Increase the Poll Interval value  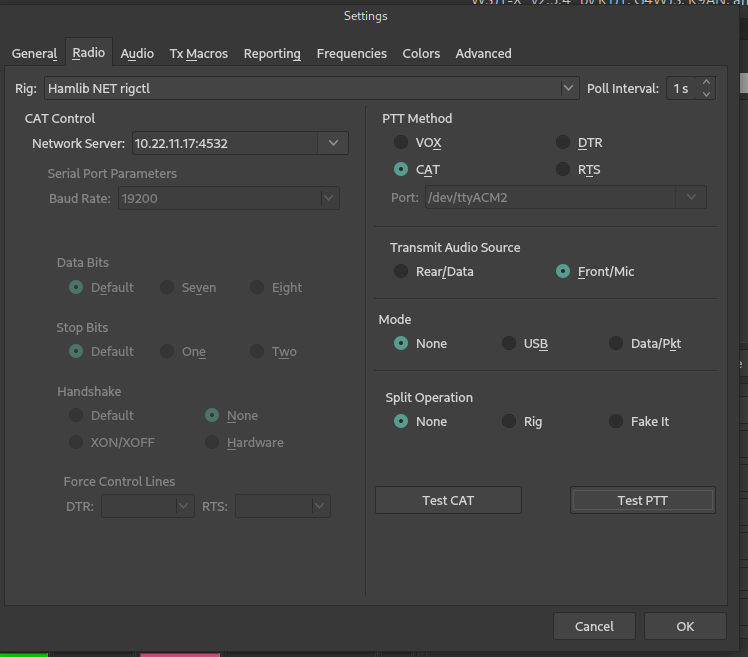[706, 83]
